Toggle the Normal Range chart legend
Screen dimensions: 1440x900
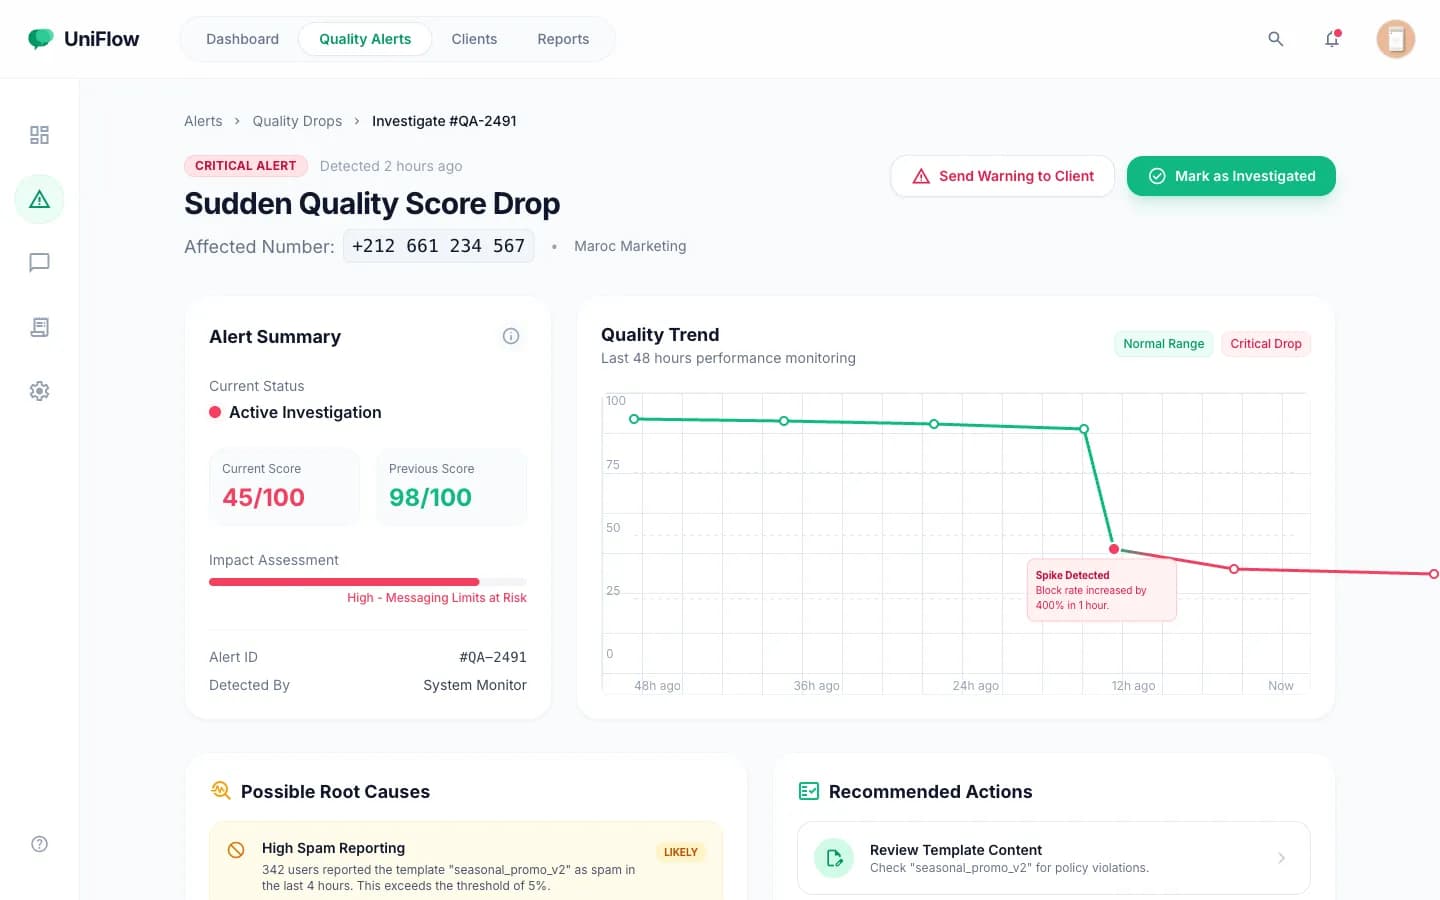(x=1163, y=343)
